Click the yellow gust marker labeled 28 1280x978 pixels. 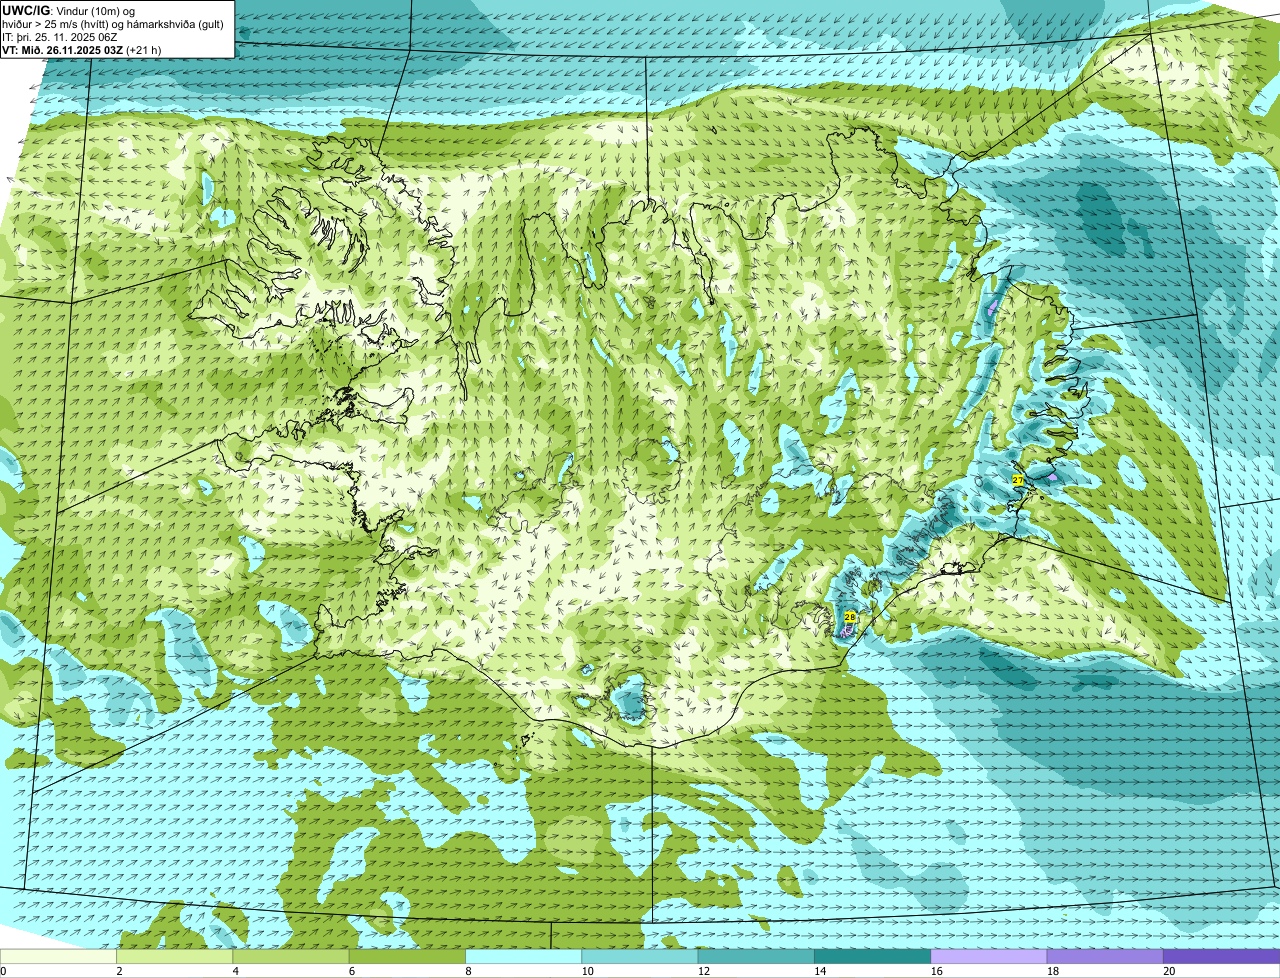pyautogui.click(x=850, y=617)
